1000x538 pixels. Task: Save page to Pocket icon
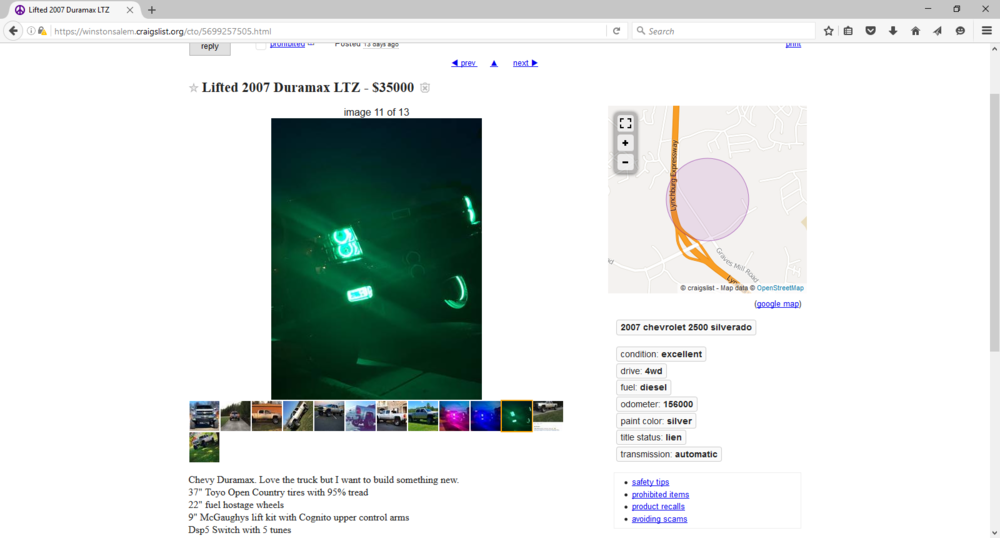pos(871,31)
